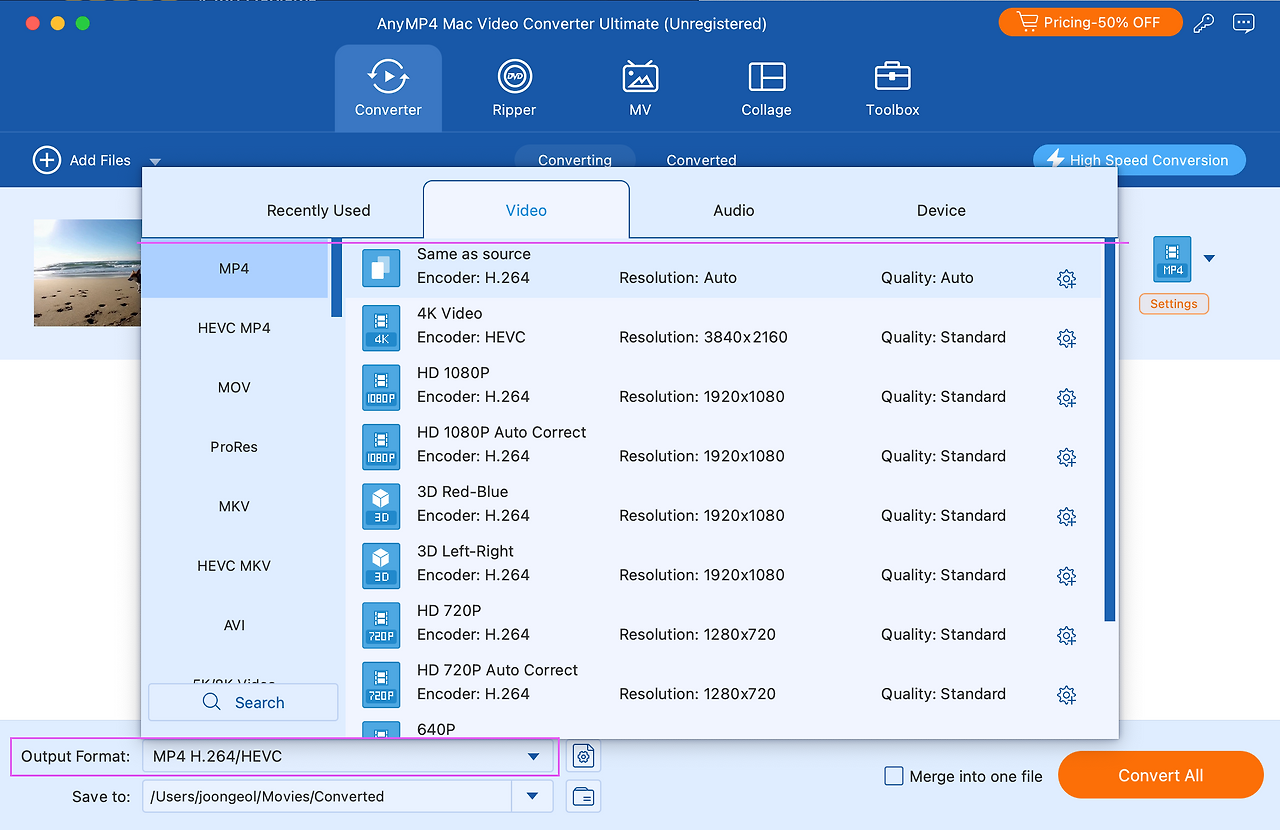
Task: Click the register key icon
Action: pyautogui.click(x=1204, y=23)
